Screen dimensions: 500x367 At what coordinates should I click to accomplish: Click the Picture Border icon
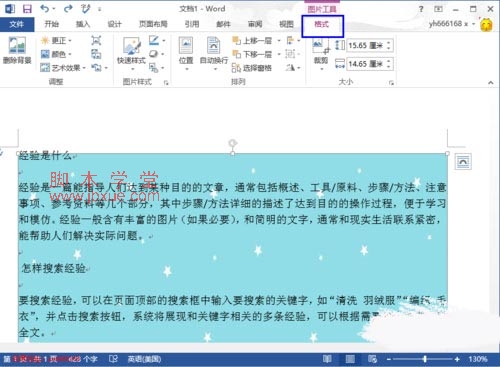(154, 40)
